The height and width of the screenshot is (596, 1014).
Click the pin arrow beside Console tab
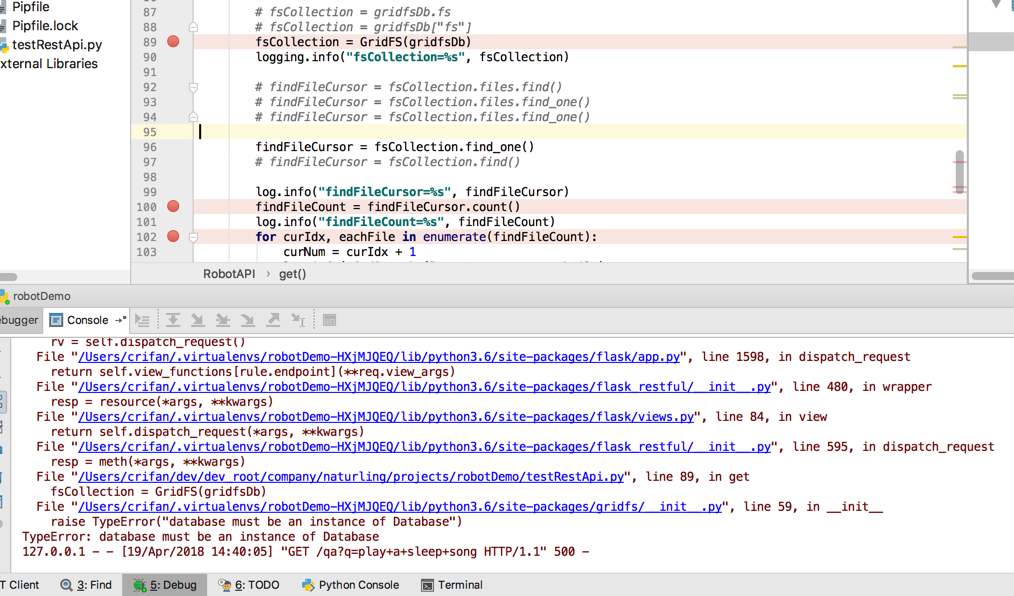[120, 320]
